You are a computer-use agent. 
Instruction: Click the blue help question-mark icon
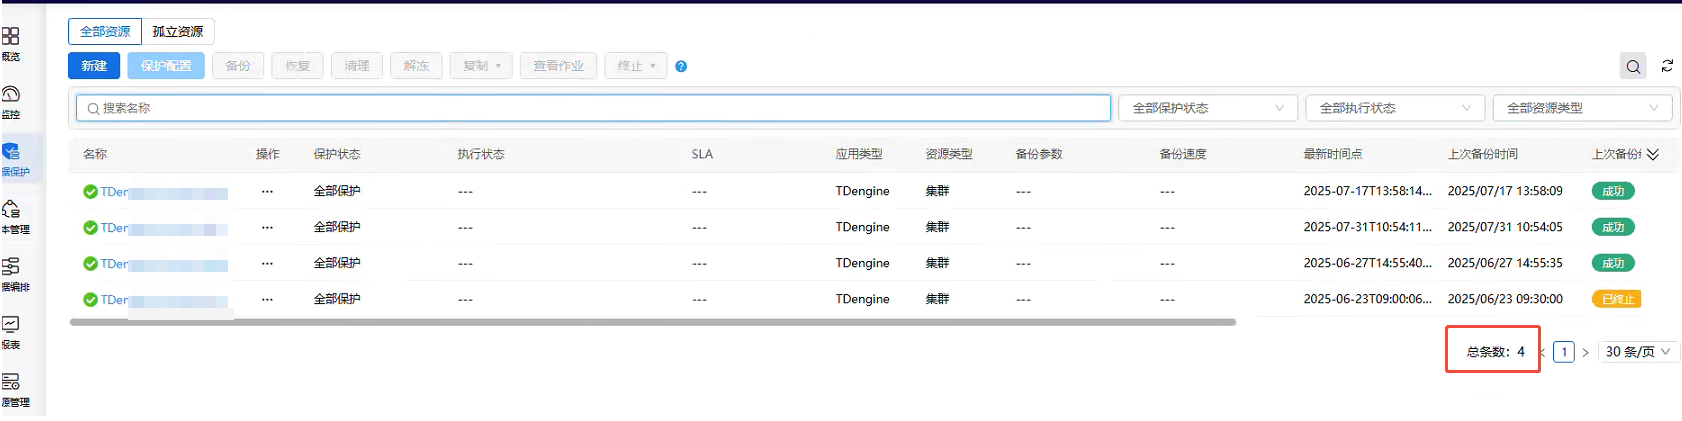681,66
